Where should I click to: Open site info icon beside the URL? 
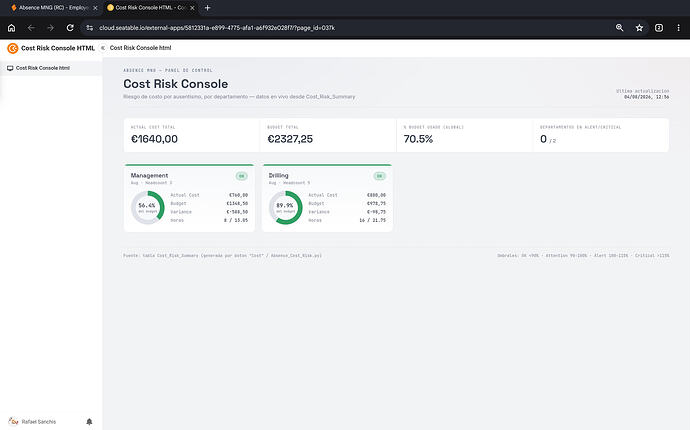coord(90,28)
